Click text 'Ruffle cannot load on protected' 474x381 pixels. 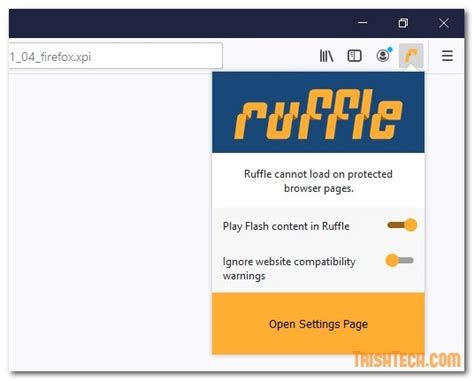pos(318,174)
